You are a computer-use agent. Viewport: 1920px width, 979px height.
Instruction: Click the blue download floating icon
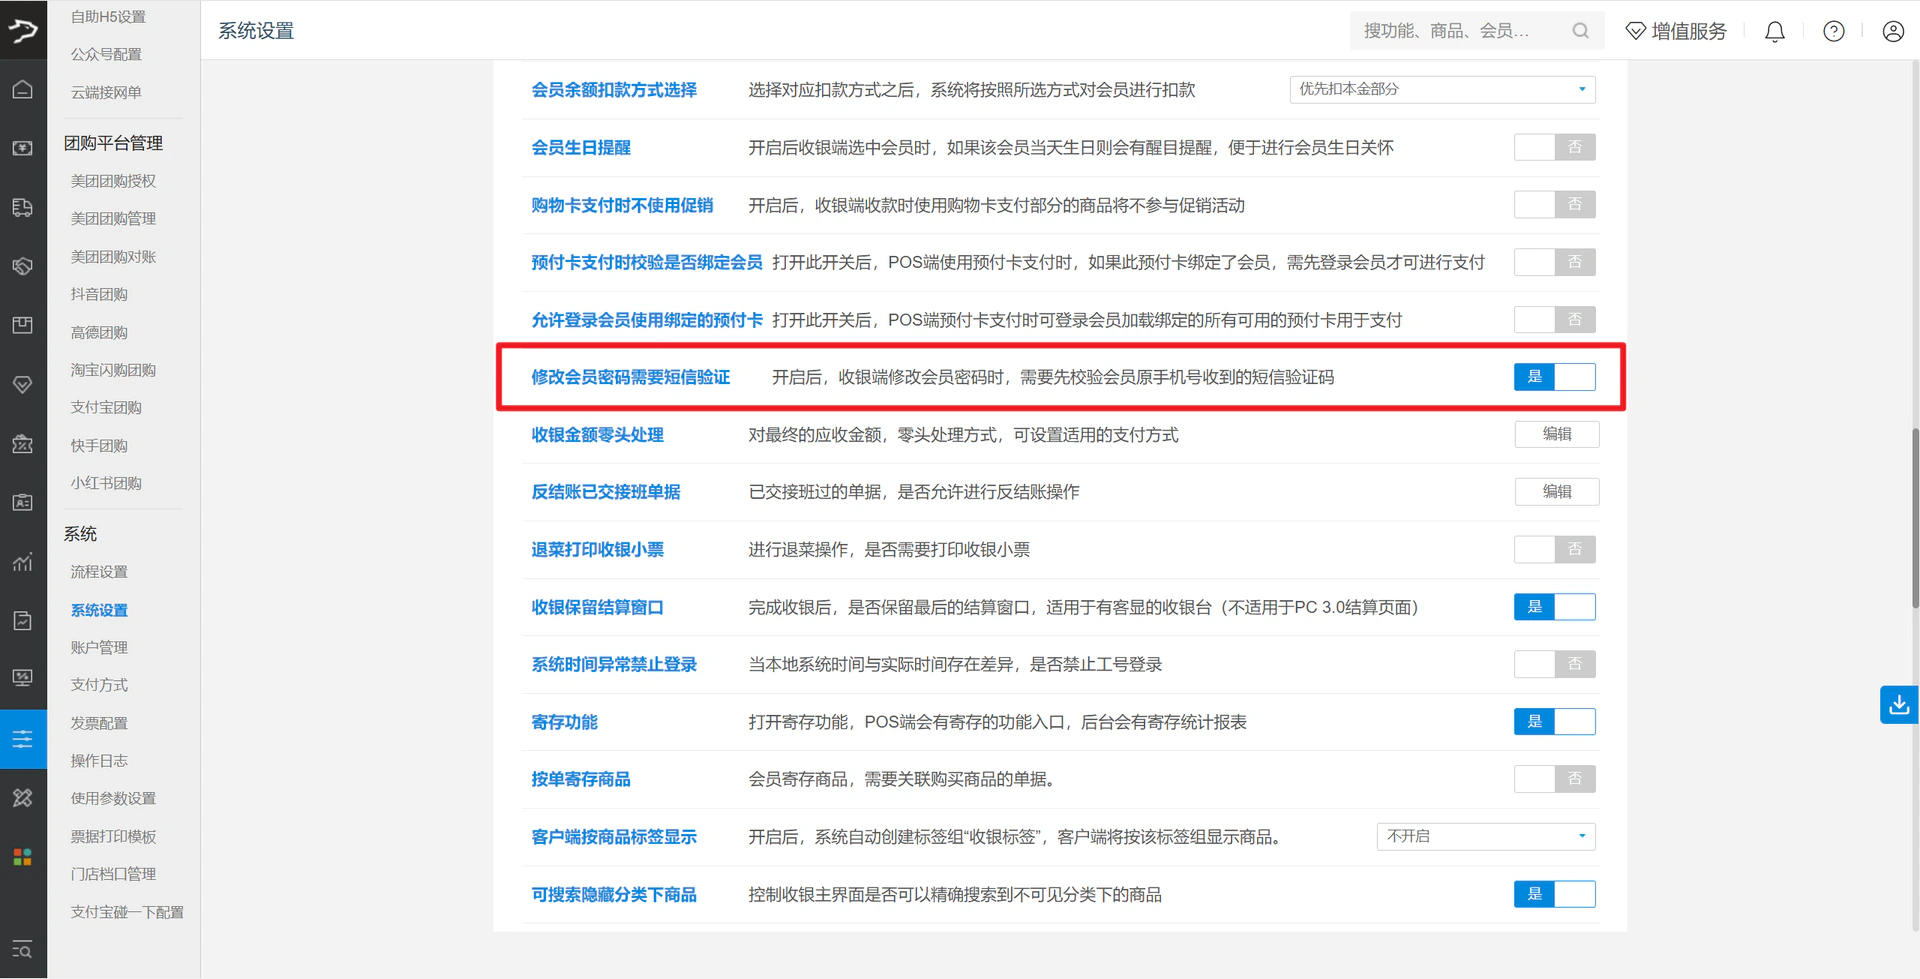pyautogui.click(x=1899, y=705)
